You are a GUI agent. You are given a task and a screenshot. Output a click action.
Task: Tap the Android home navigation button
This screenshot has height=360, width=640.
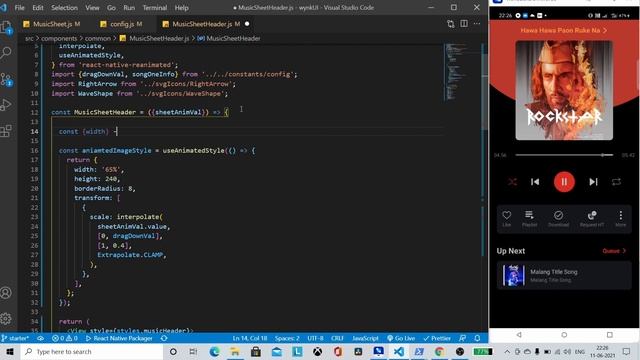[564, 335]
